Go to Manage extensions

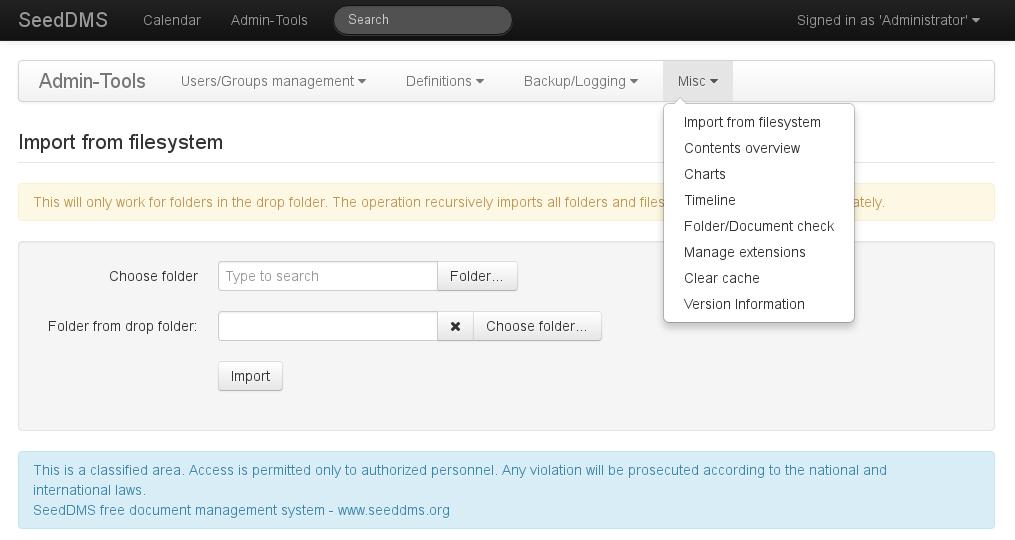click(x=745, y=252)
